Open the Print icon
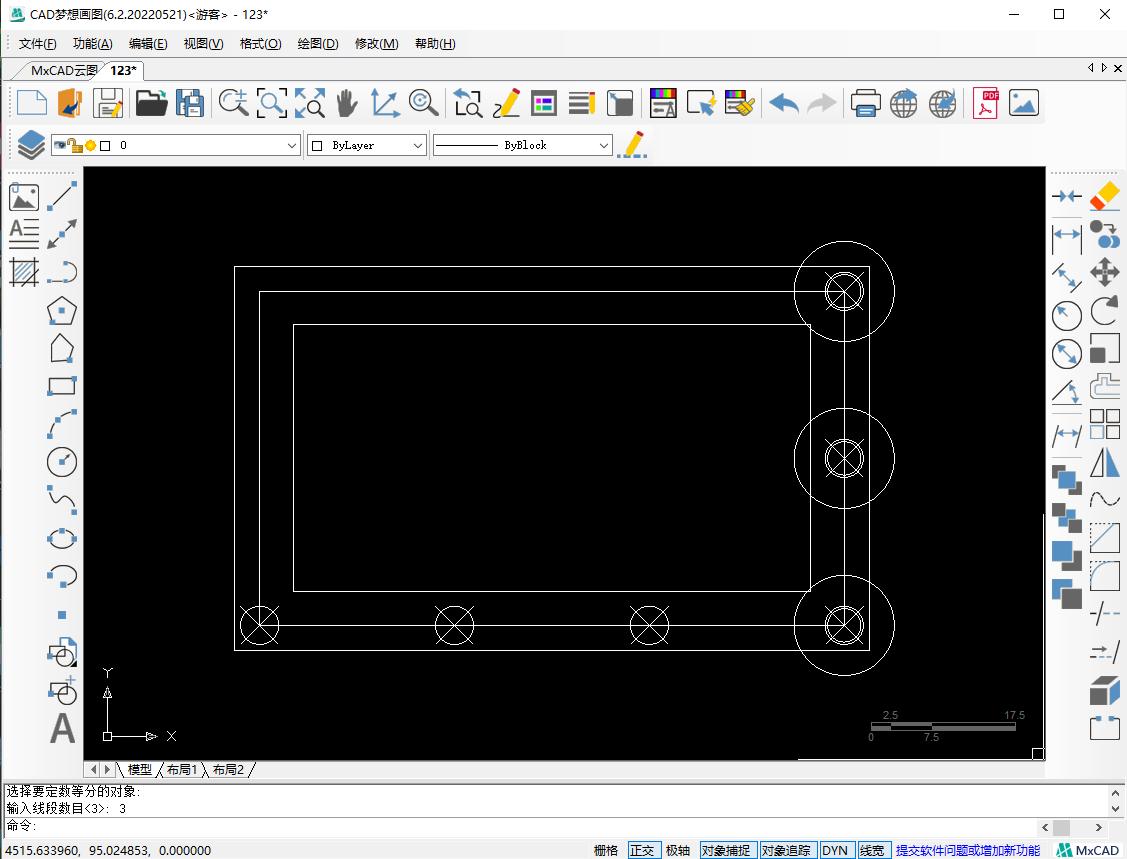 [865, 103]
